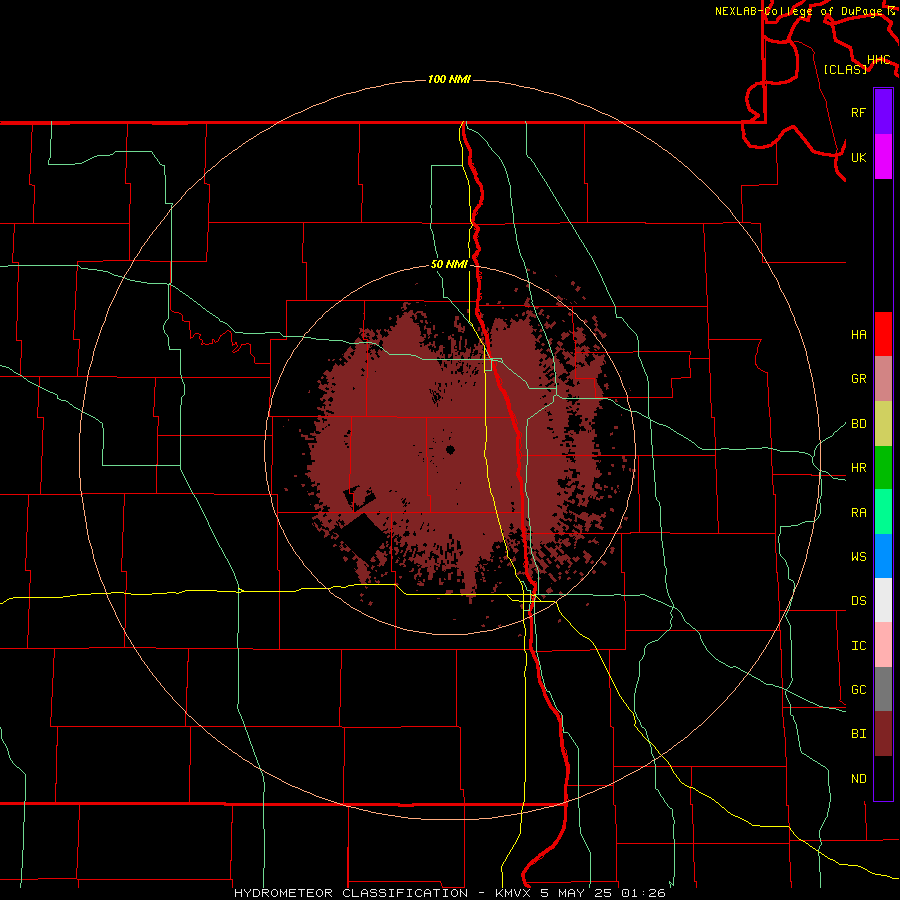This screenshot has width=900, height=900.
Task: Click the BI legend label
Action: click(858, 734)
